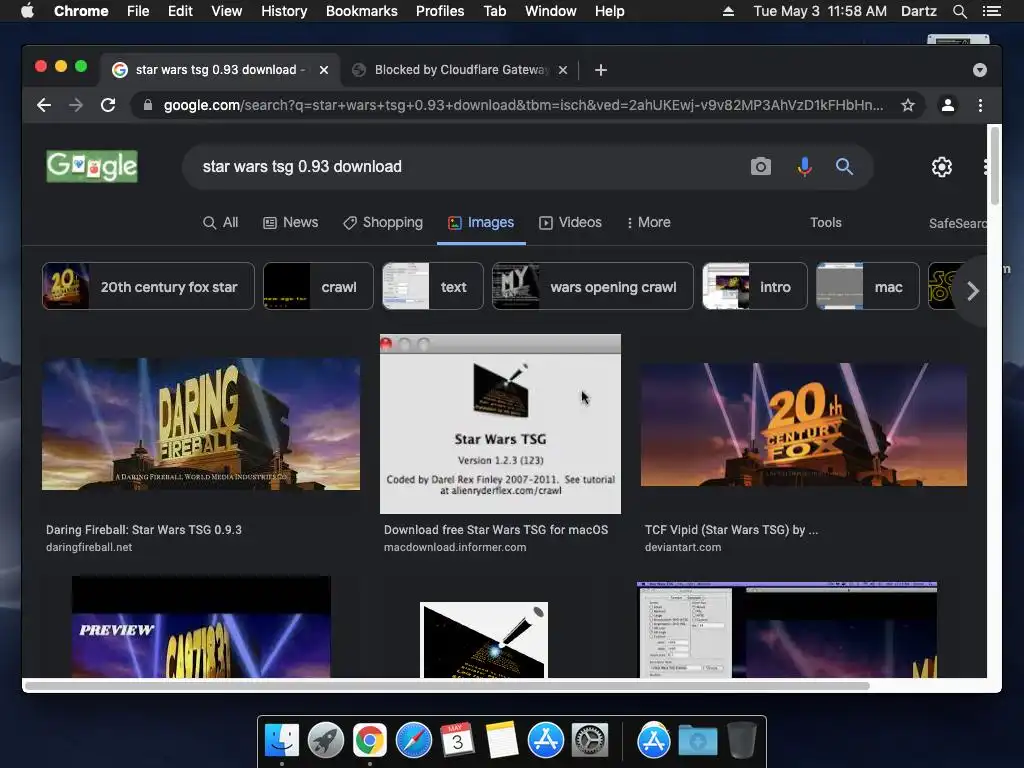1024x768 pixels.
Task: Click the horizontal scrollbar at window bottom
Action: [447, 686]
